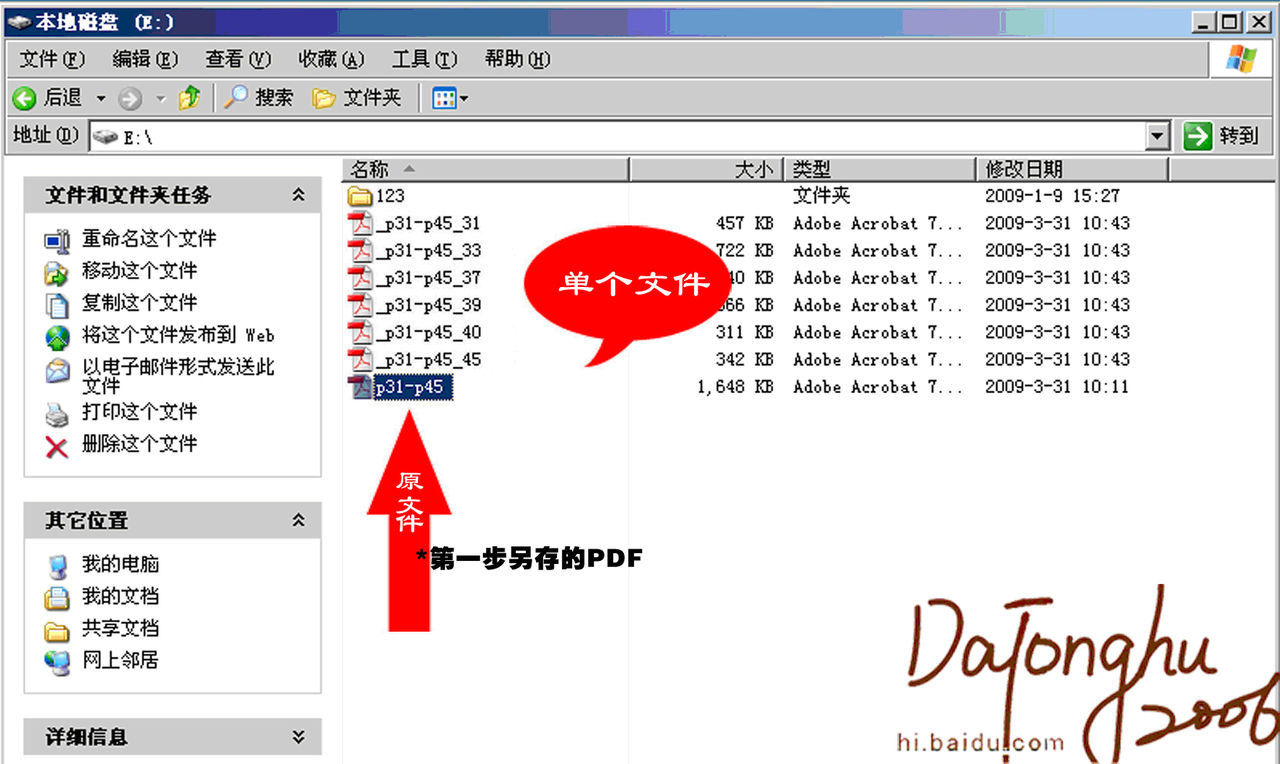Image resolution: width=1280 pixels, height=764 pixels.
Task: Collapse the 其它位置 panel
Action: pos(298,520)
